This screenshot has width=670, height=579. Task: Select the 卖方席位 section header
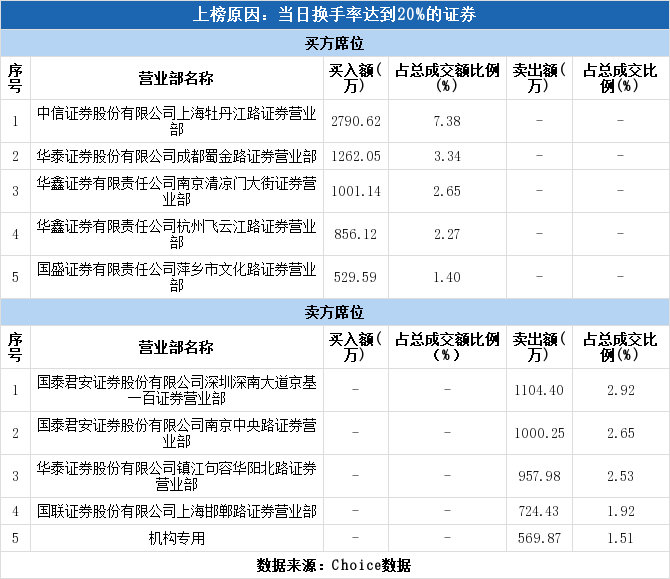334,312
